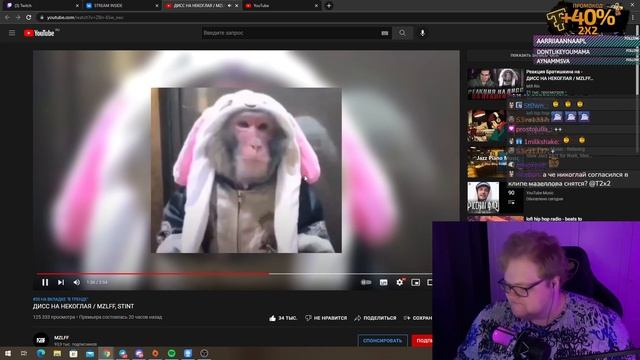Pause the YouTube video
Screen dimensions: 640x360
tap(45, 282)
